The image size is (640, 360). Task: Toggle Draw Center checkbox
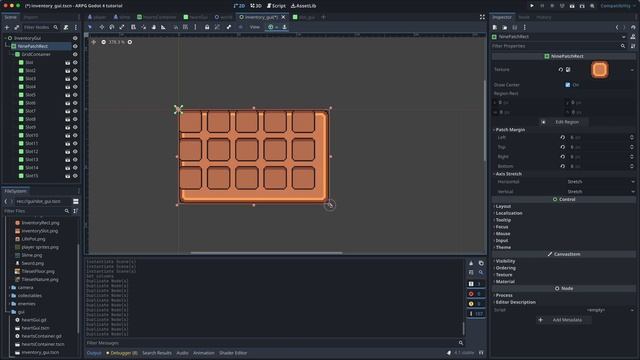point(568,85)
